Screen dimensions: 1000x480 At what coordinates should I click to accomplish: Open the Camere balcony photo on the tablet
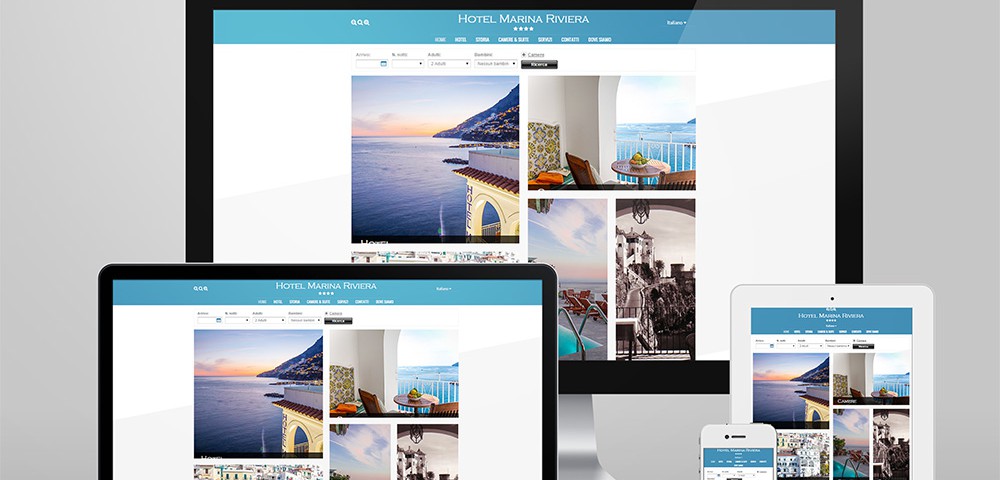[x=871, y=379]
